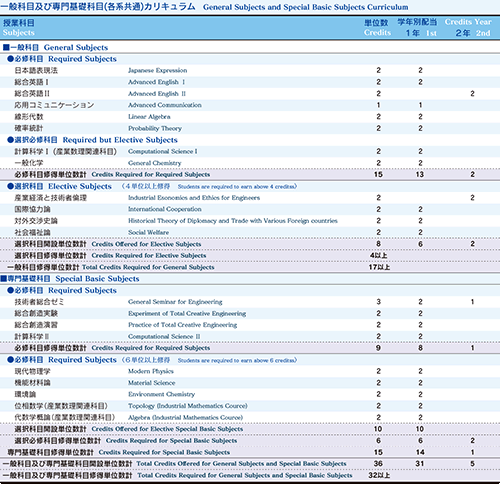Select 'International Cooperation' subject text
Screen dimensions: 500x484
(165, 209)
